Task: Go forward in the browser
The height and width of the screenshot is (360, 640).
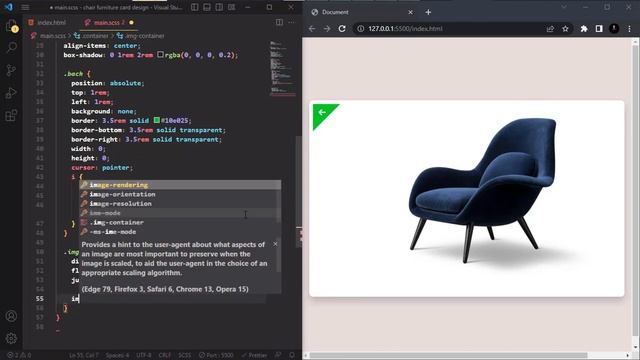Action: coord(327,29)
